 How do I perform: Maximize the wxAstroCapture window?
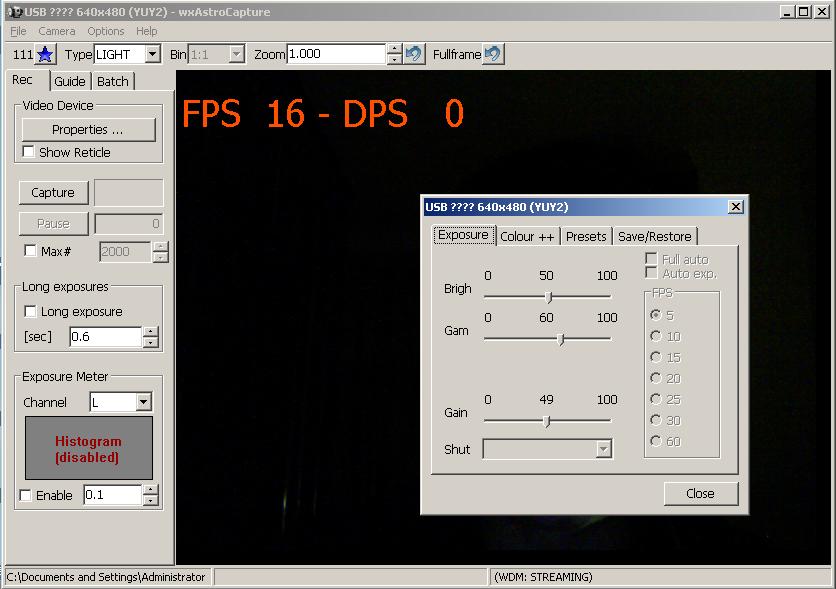point(804,12)
